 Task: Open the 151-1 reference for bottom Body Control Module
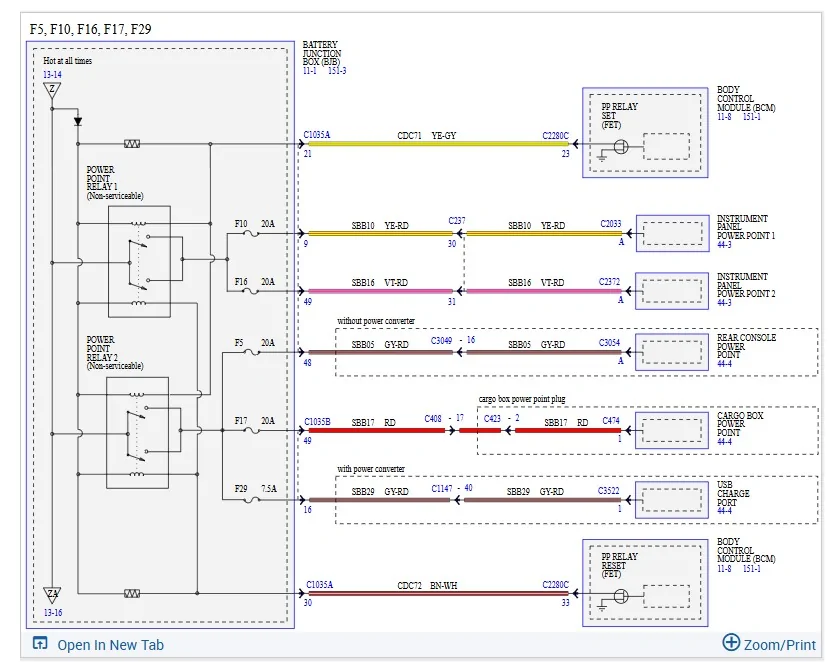click(752, 569)
